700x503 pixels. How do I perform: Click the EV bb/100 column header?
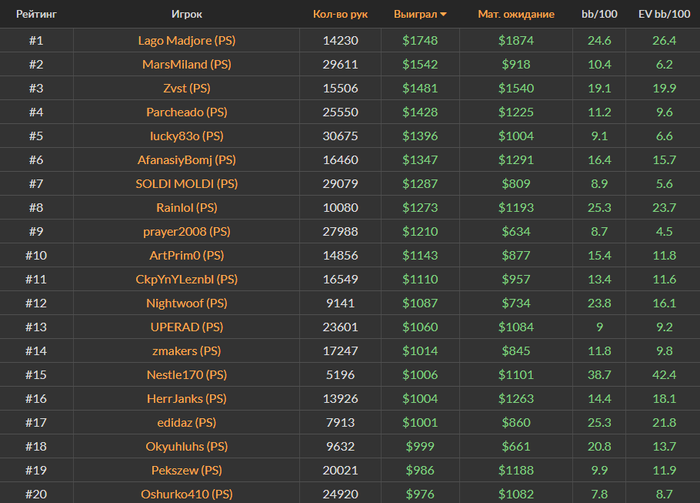(x=664, y=14)
